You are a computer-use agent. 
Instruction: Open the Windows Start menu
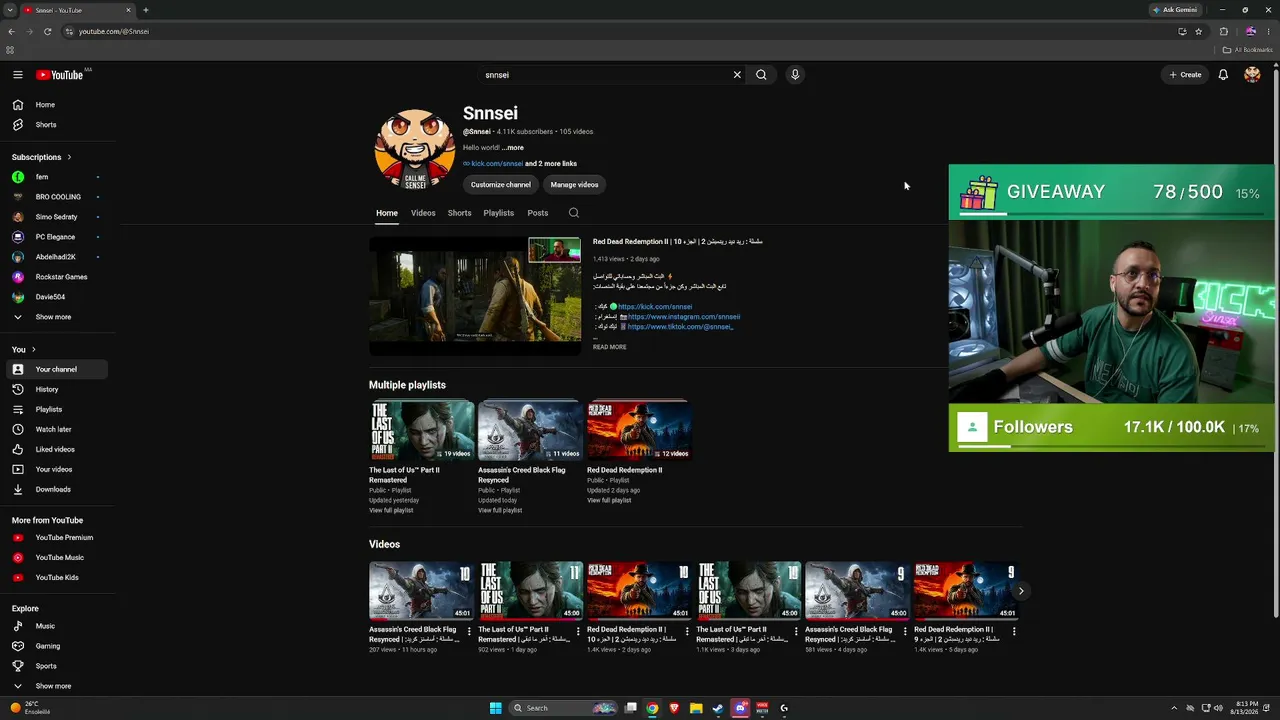tap(495, 708)
